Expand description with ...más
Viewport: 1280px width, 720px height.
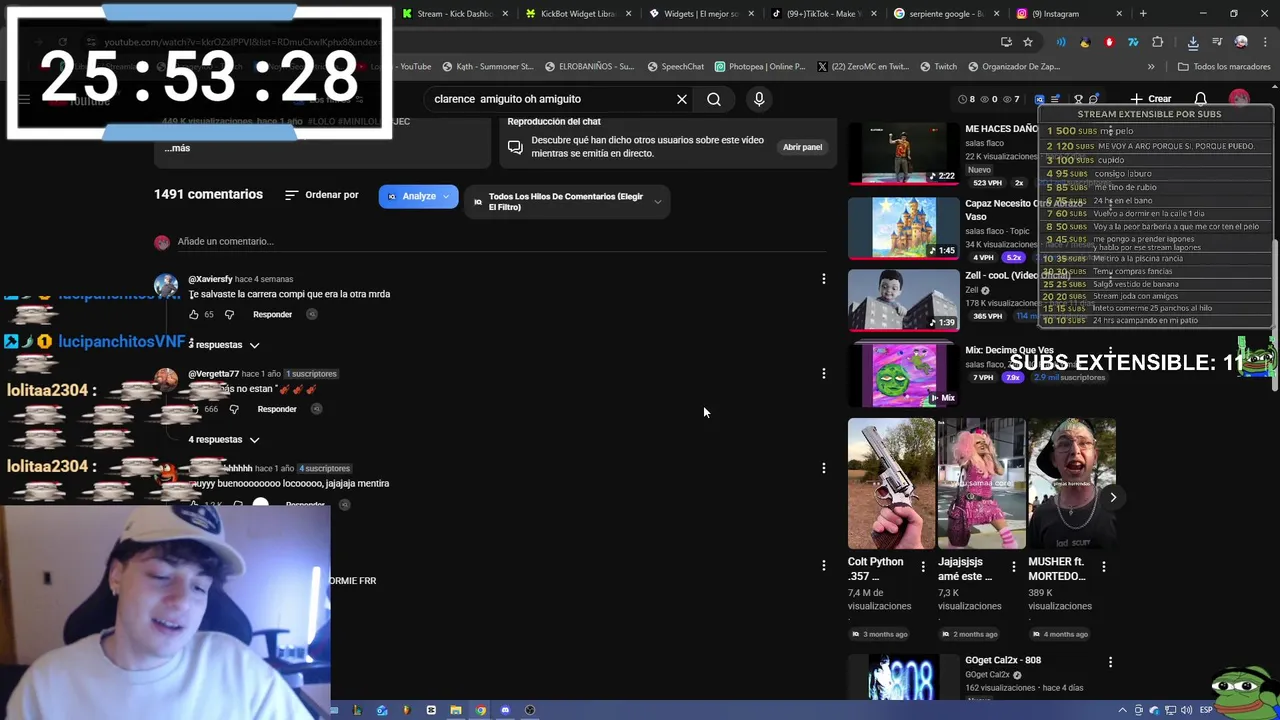pyautogui.click(x=177, y=148)
